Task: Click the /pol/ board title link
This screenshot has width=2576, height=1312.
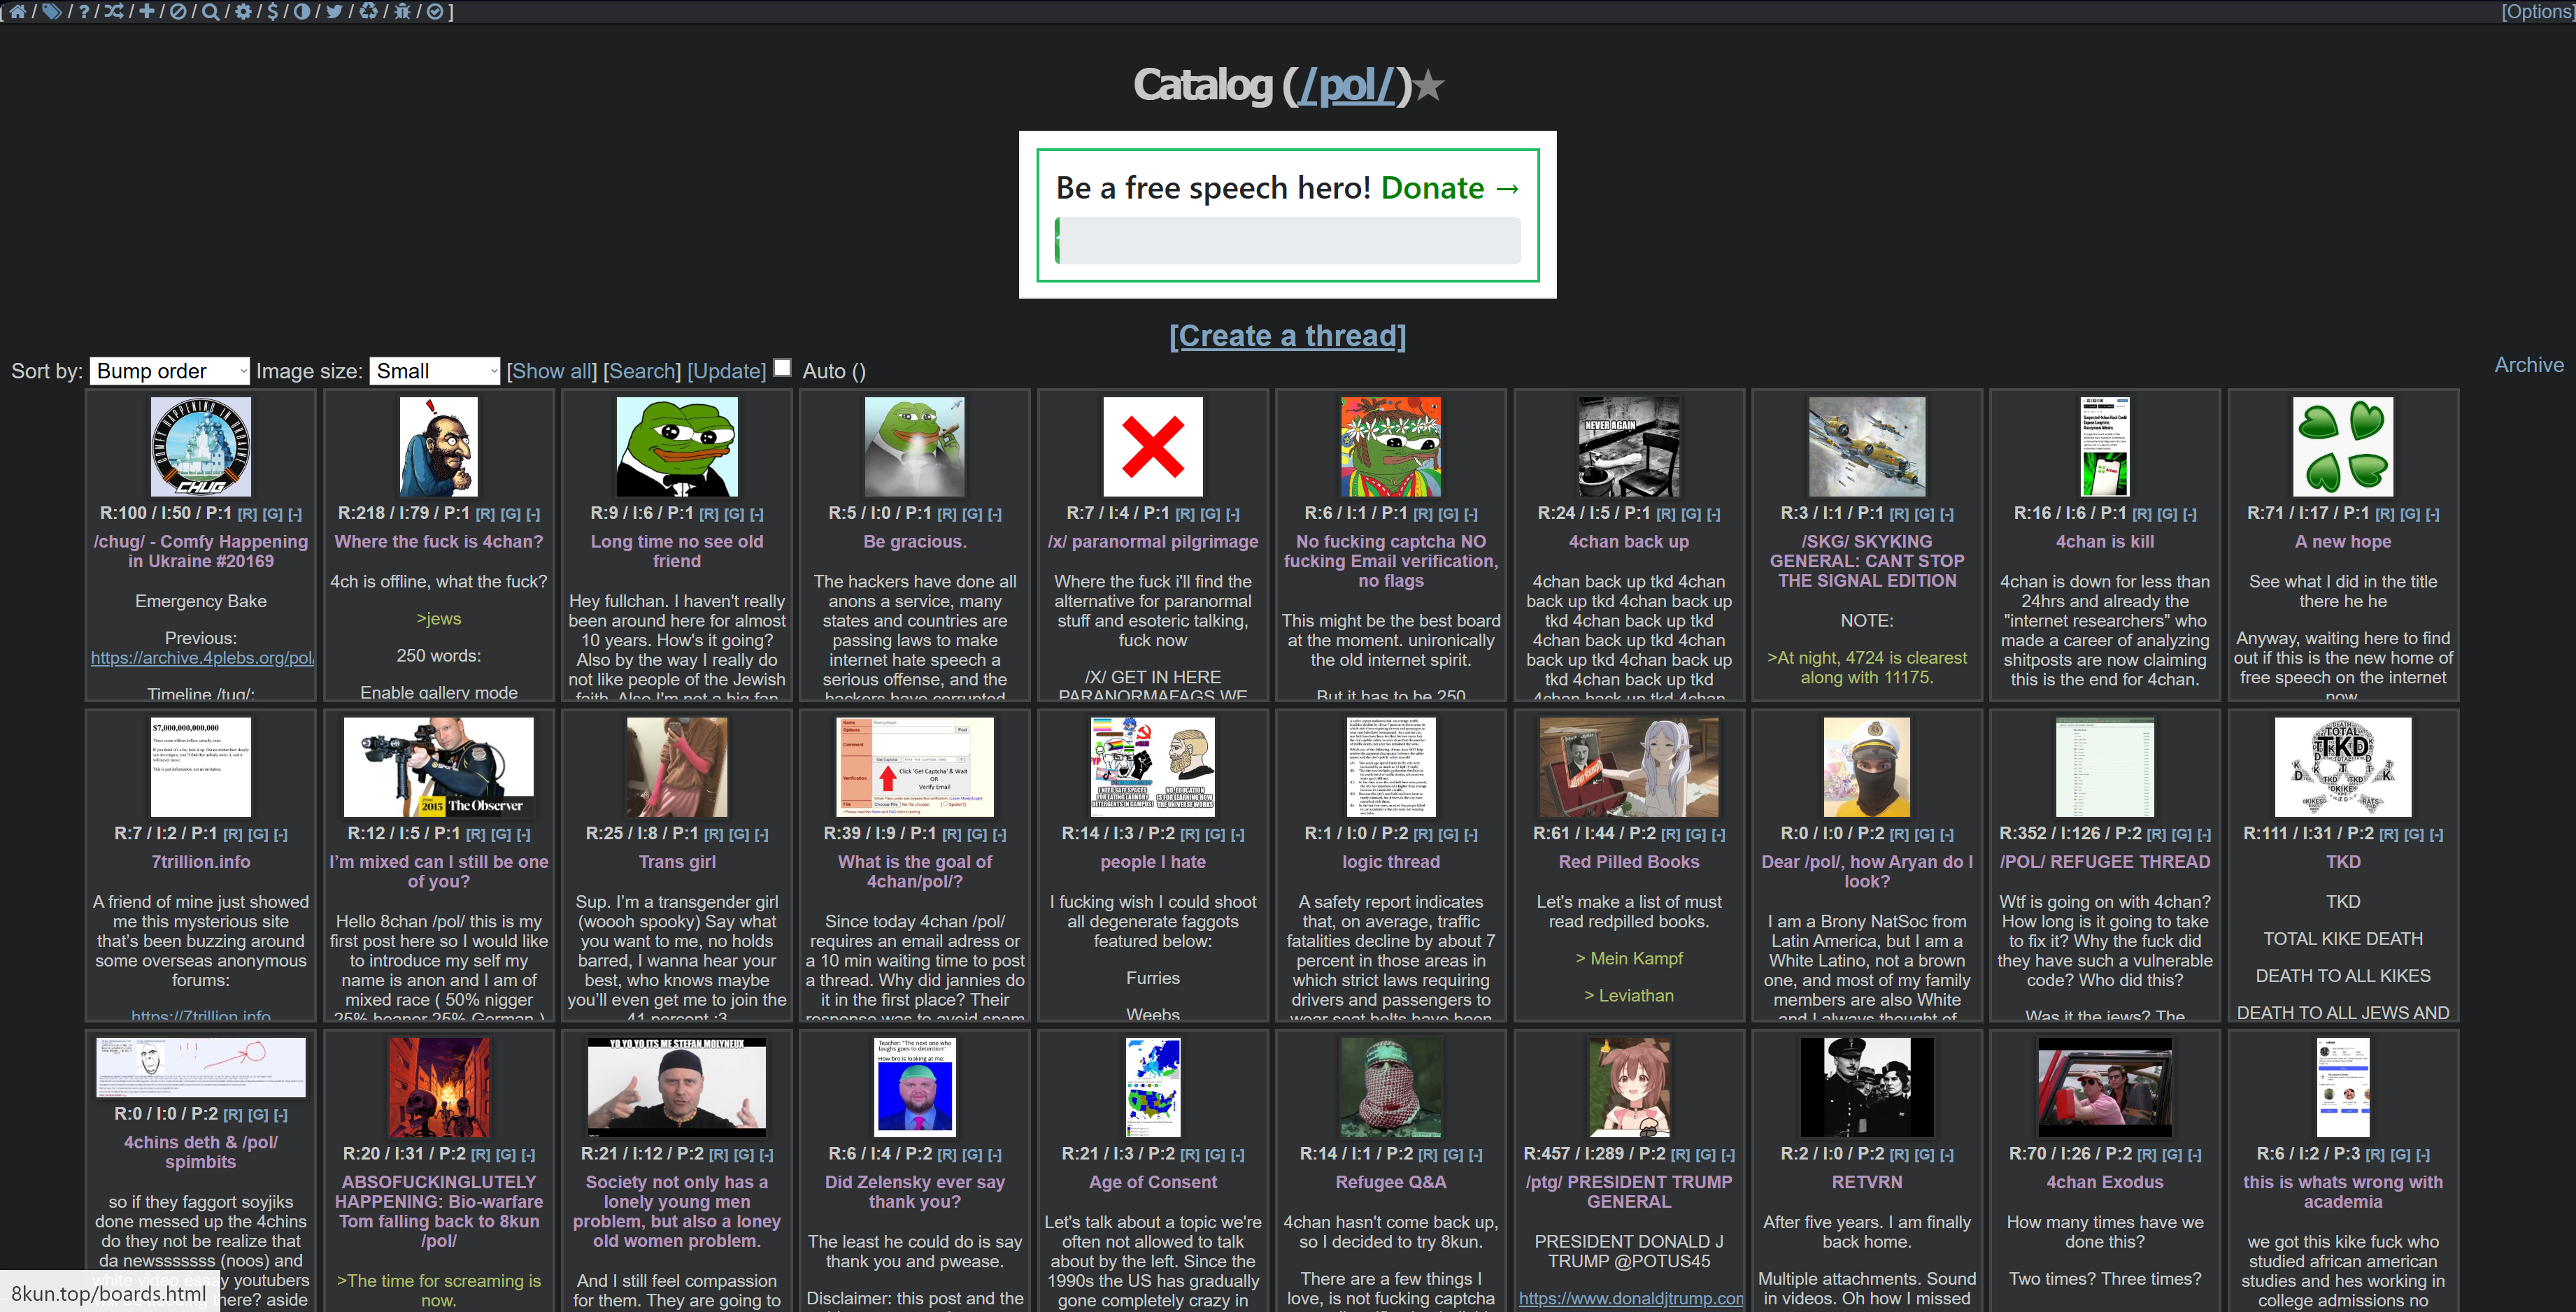Action: (1346, 85)
